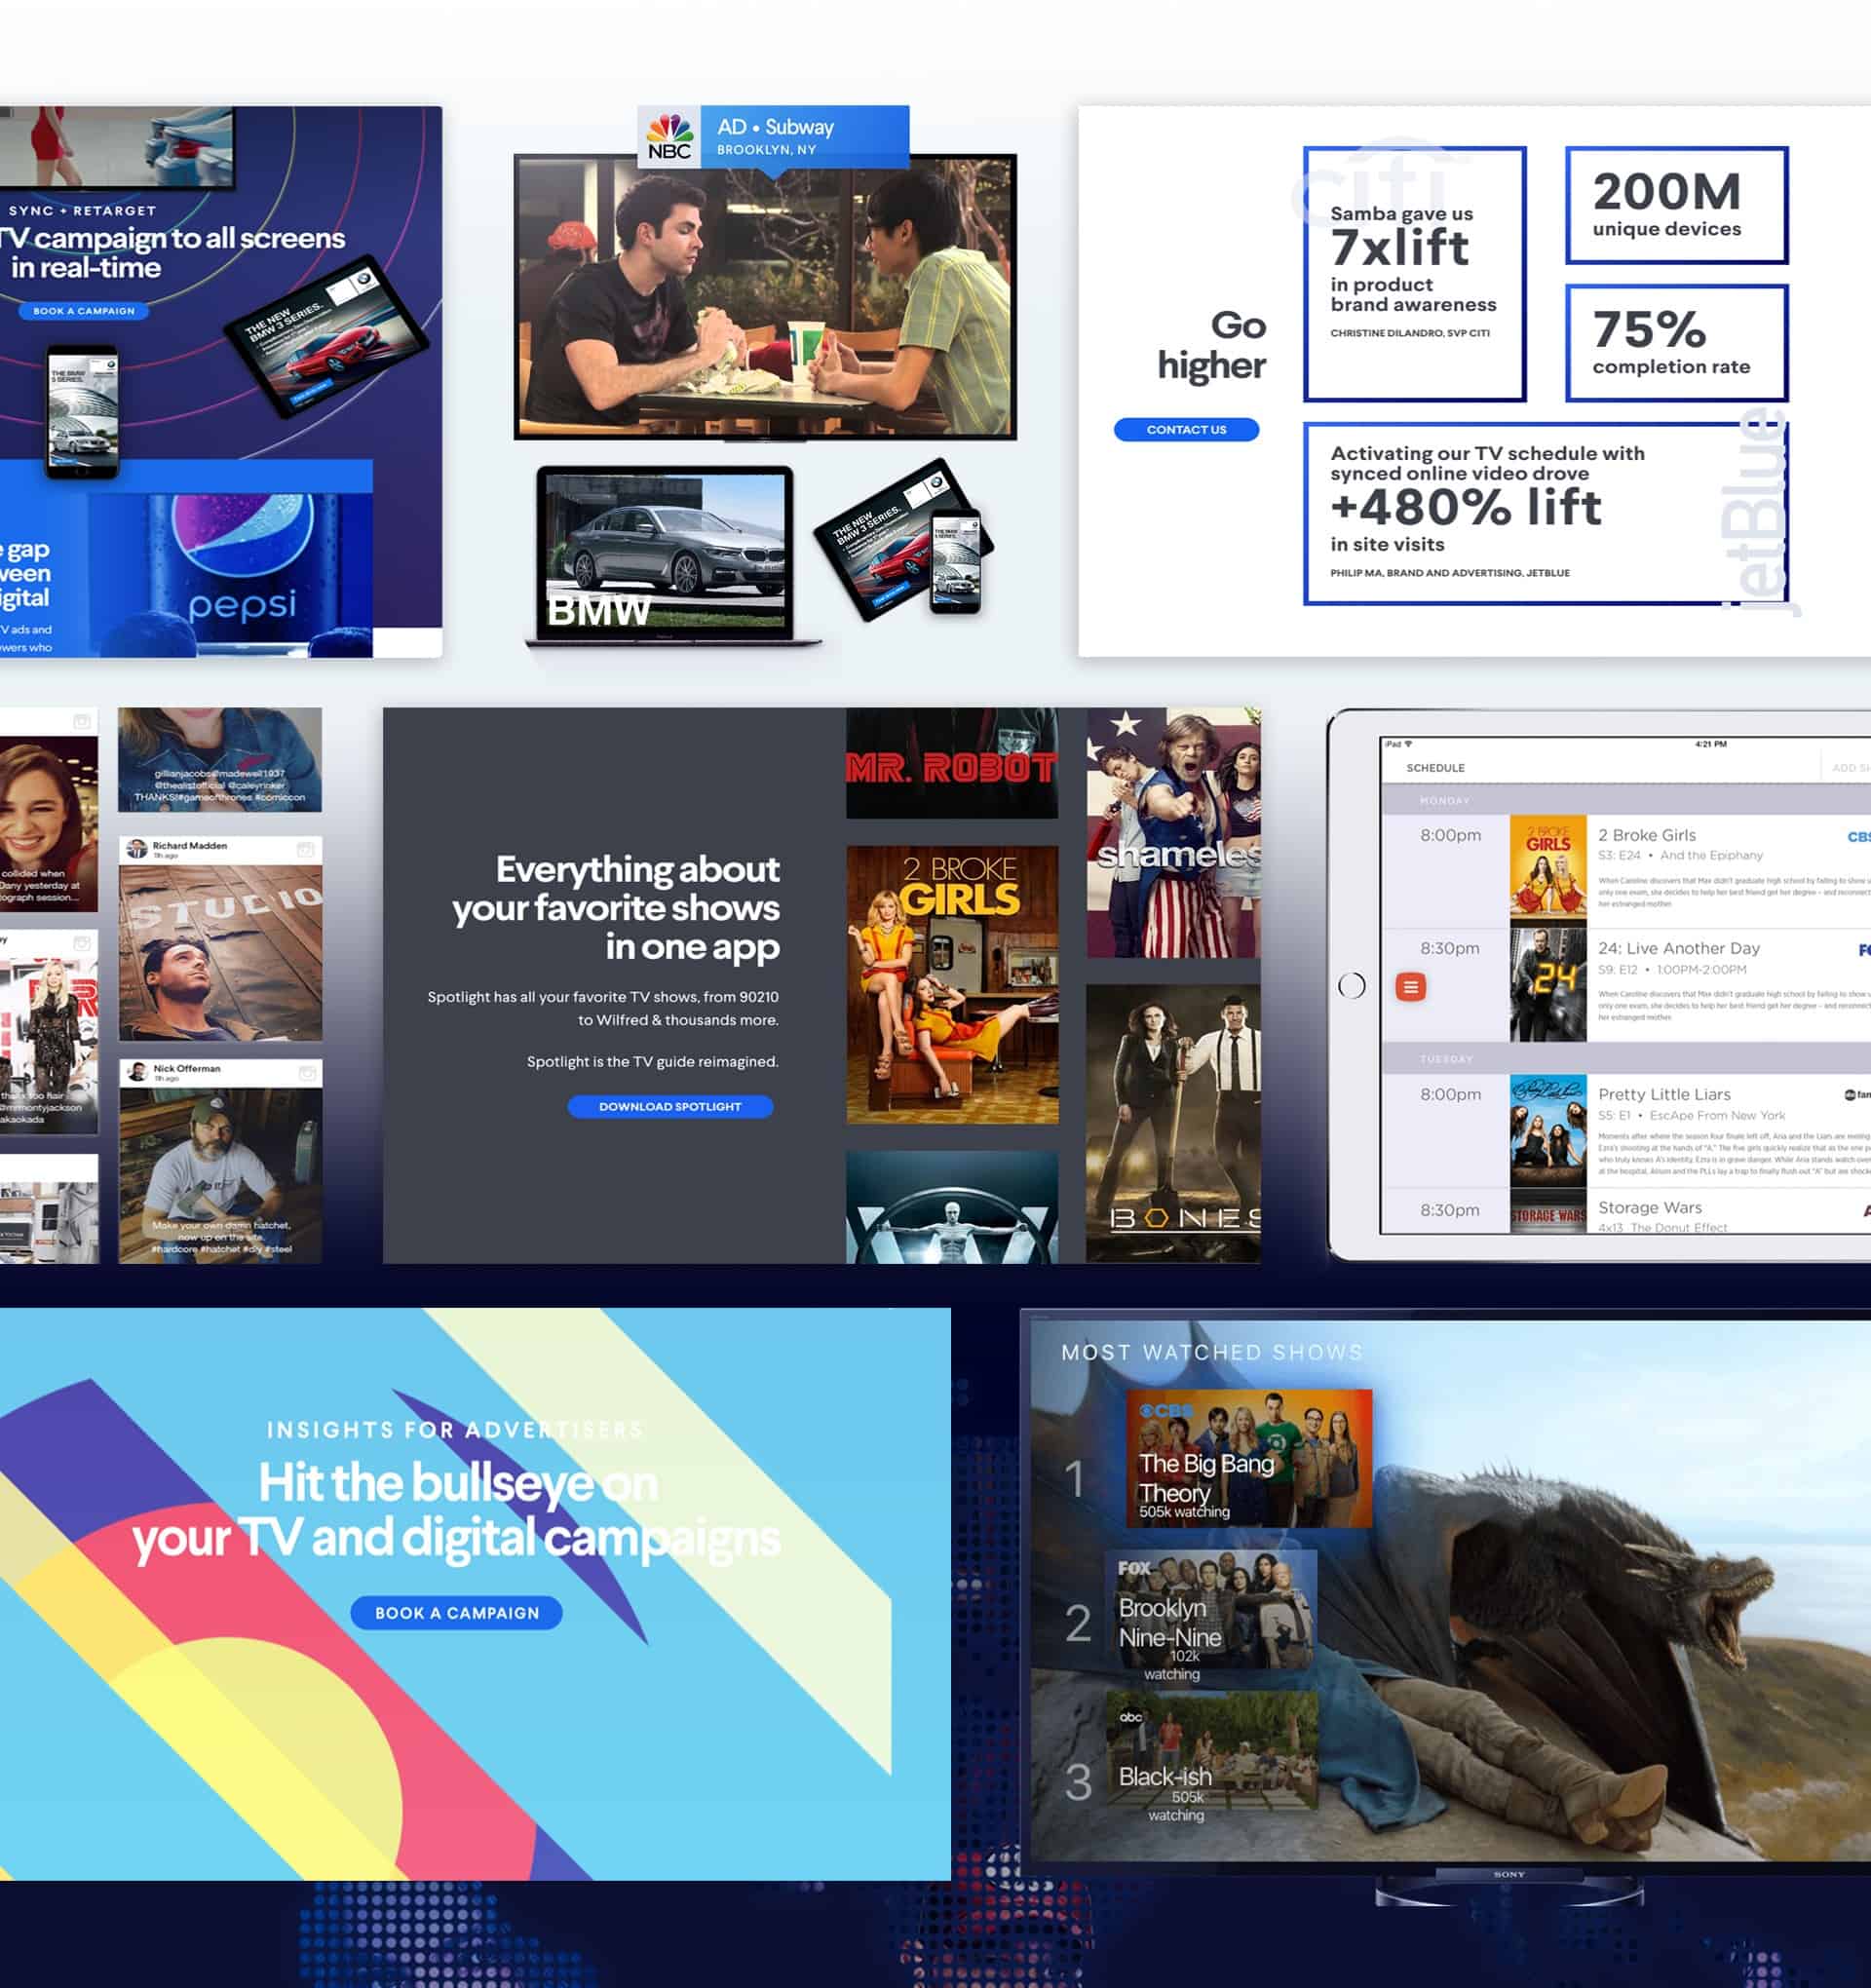
Task: Click the CBS logo on Big Bang Theory tile
Action: (x=1166, y=1410)
